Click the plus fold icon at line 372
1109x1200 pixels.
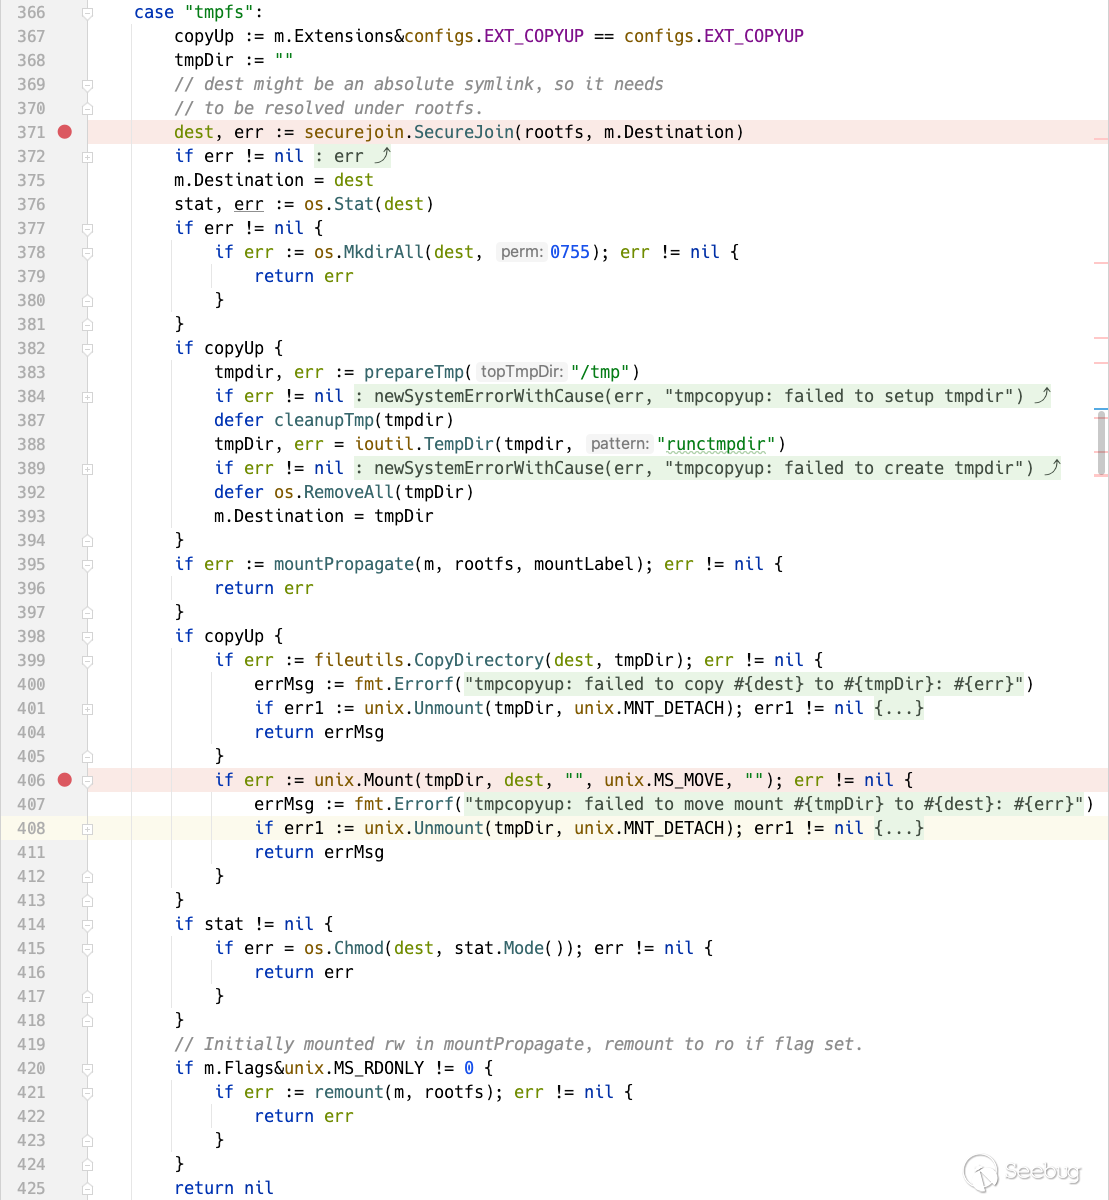click(x=88, y=157)
